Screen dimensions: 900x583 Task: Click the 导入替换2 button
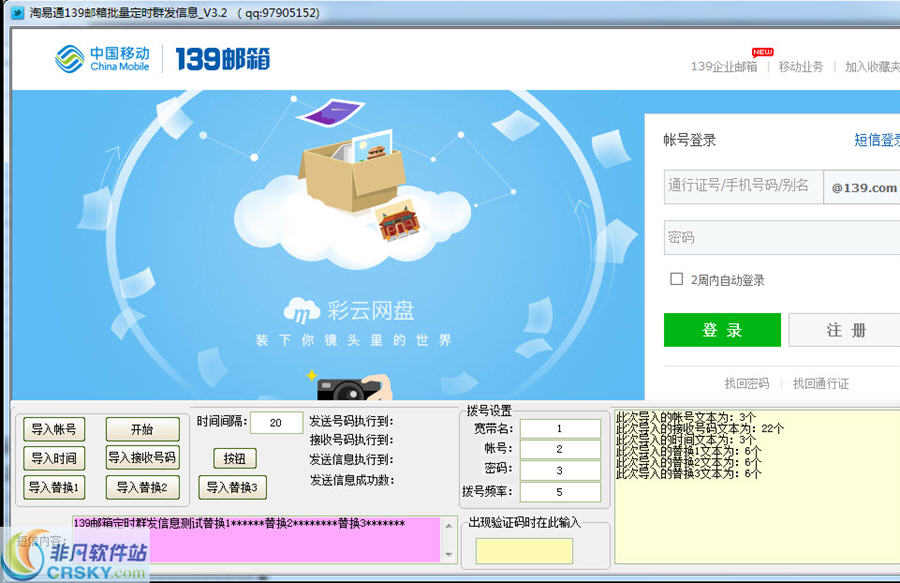click(142, 487)
